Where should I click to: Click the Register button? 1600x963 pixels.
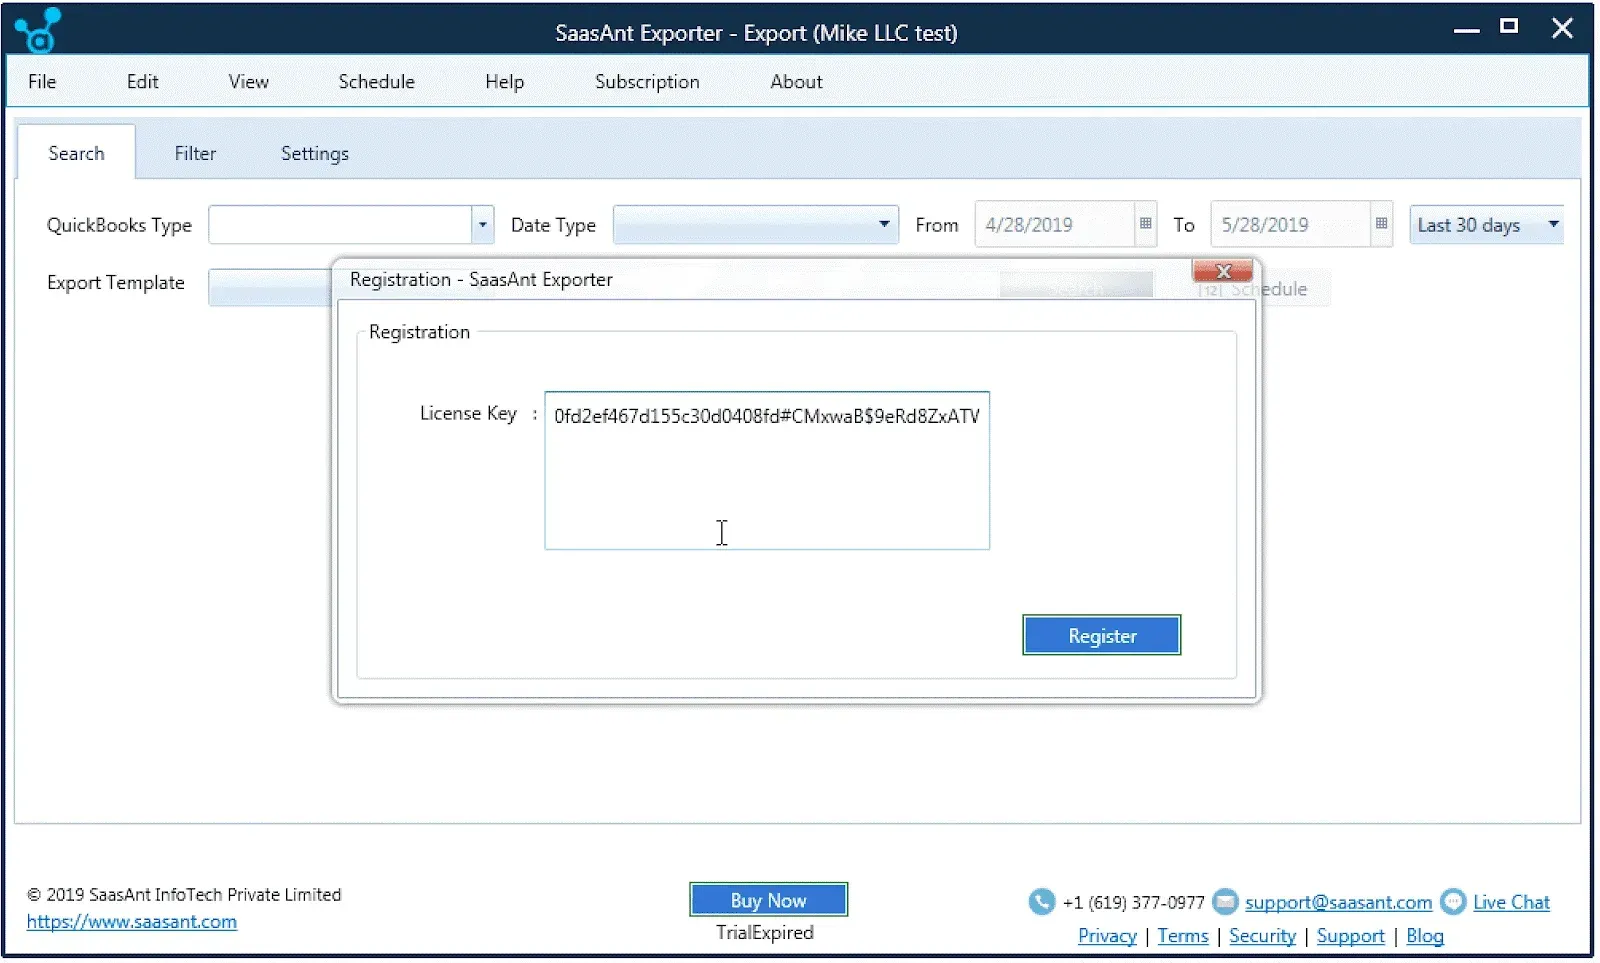click(x=1102, y=636)
